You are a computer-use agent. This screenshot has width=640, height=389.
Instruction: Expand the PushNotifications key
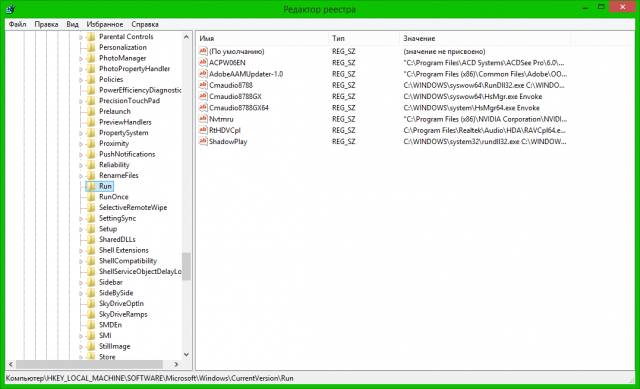click(x=81, y=155)
